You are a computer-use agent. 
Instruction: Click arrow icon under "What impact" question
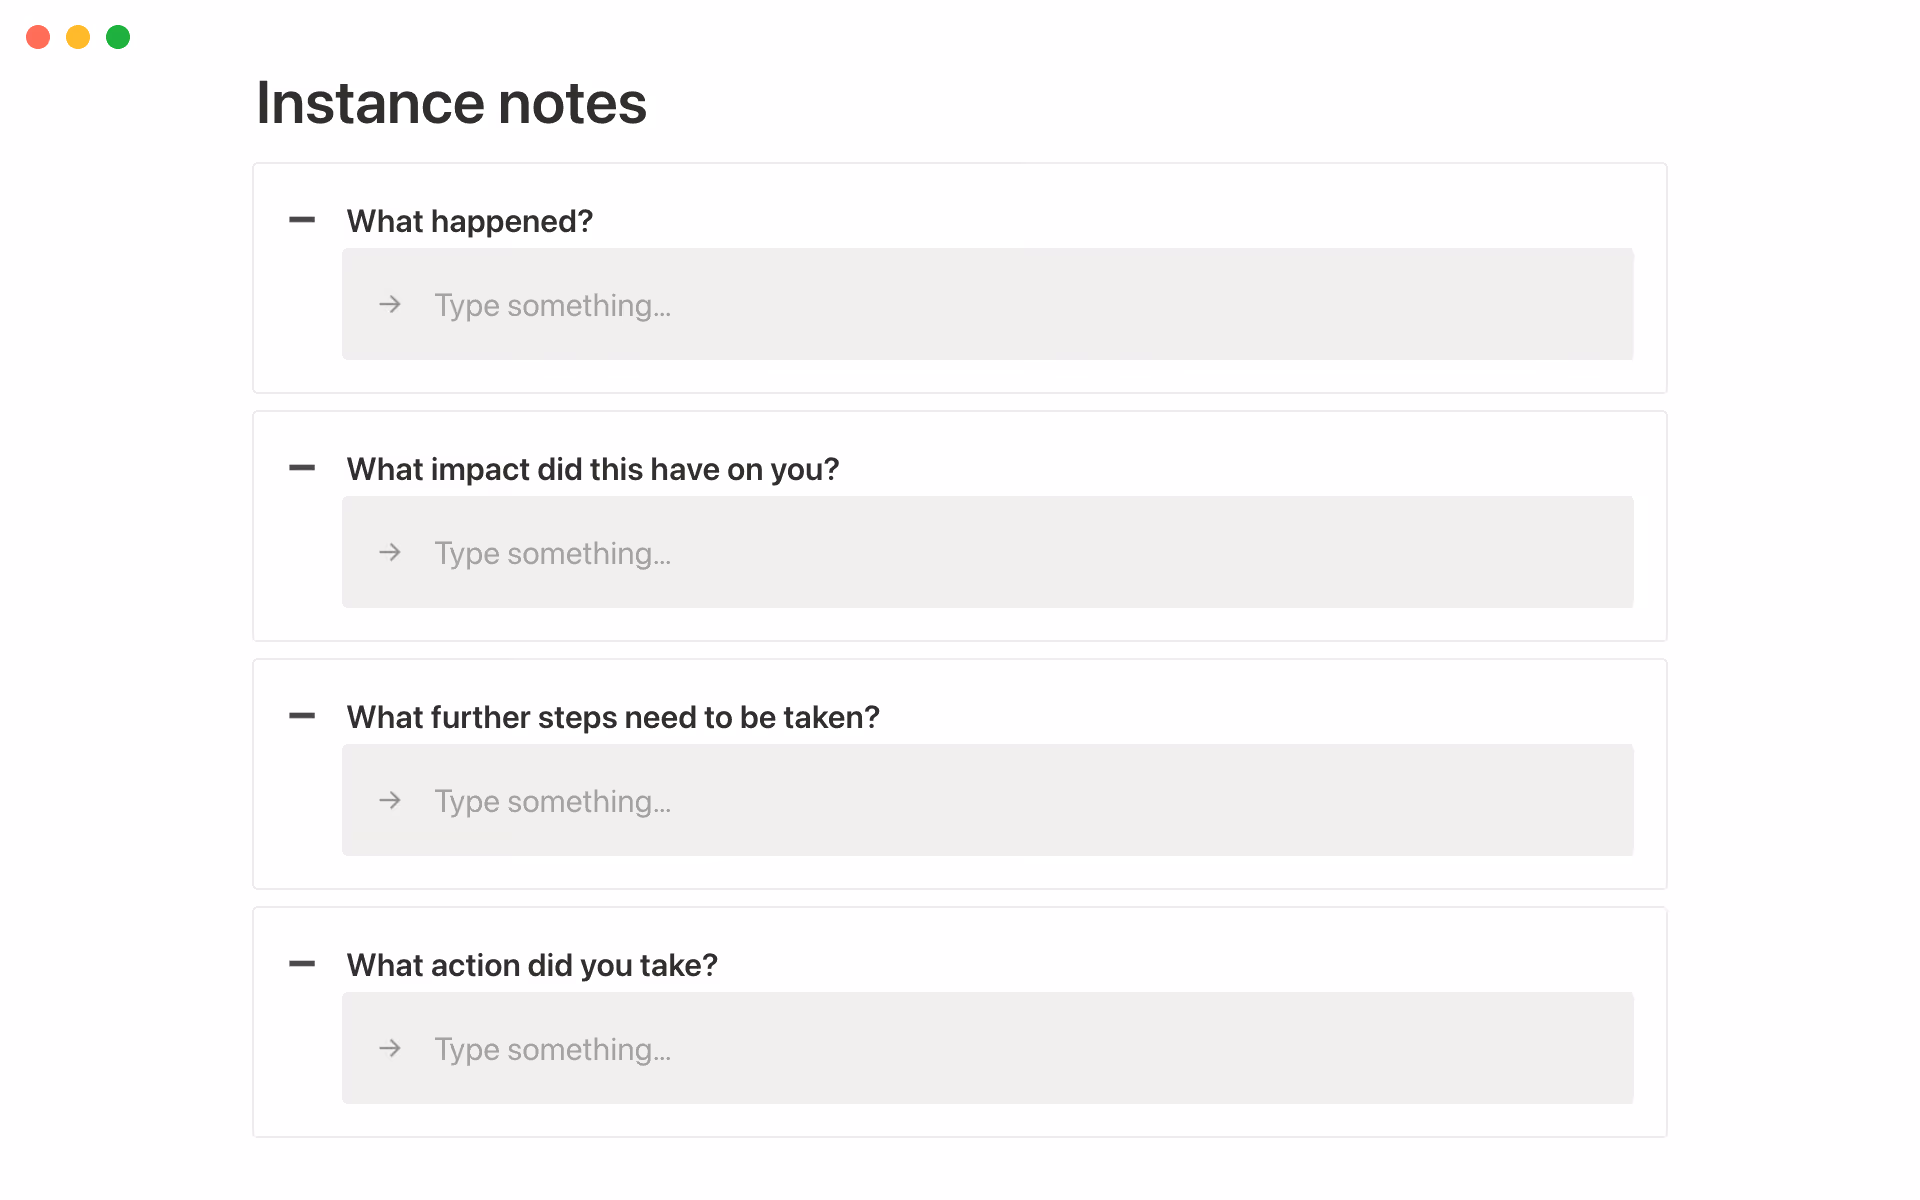pos(390,552)
